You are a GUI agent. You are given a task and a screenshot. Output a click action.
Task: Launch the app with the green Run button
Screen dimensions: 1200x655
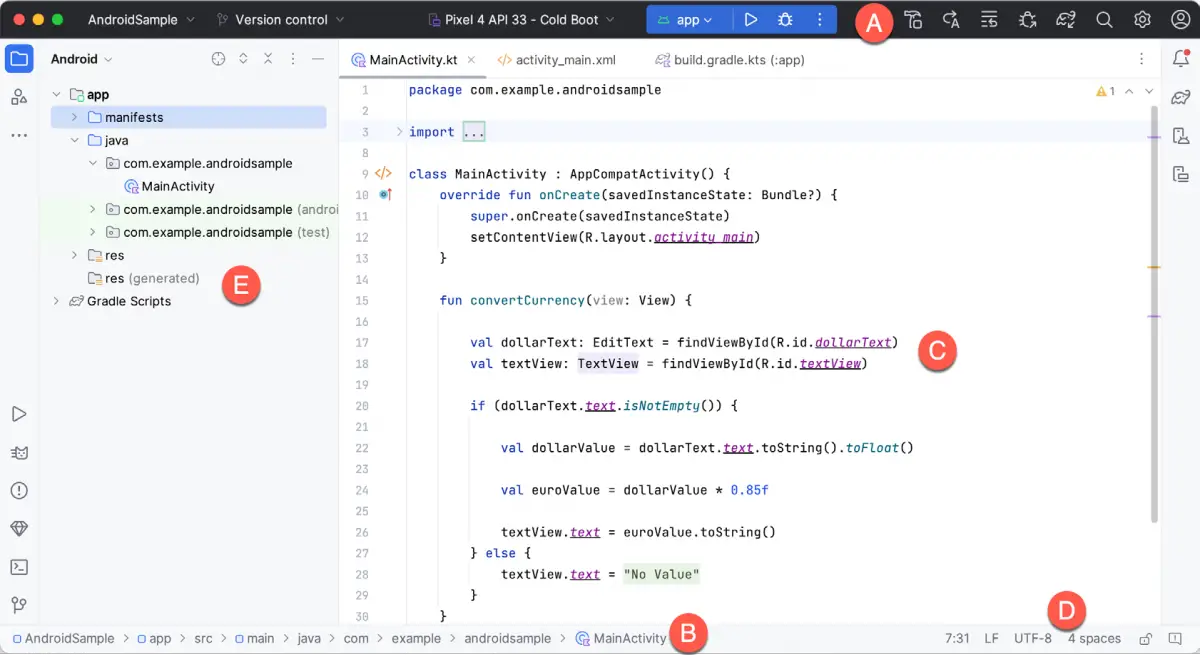click(x=751, y=19)
